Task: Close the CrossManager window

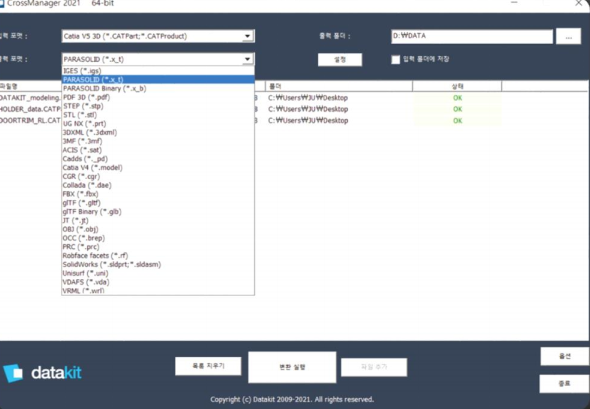Action: [x=579, y=3]
